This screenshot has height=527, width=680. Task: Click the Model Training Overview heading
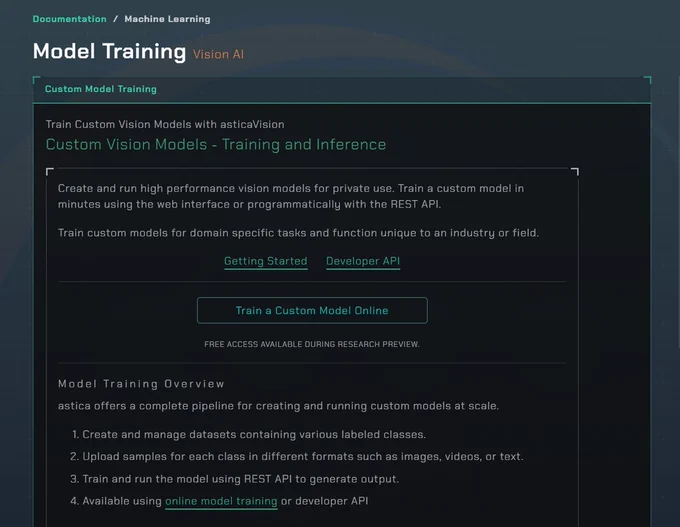(141, 384)
